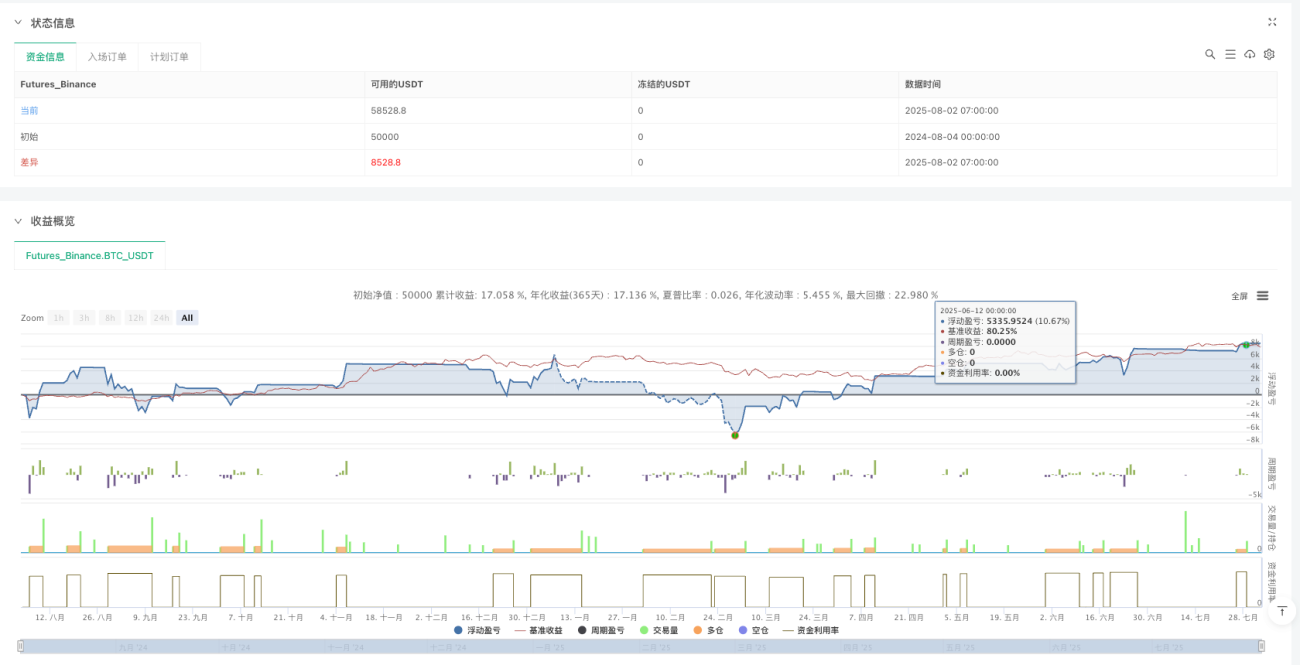The image size is (1300, 665).
Task: Toggle the 基准收益 legend series
Action: click(x=540, y=630)
